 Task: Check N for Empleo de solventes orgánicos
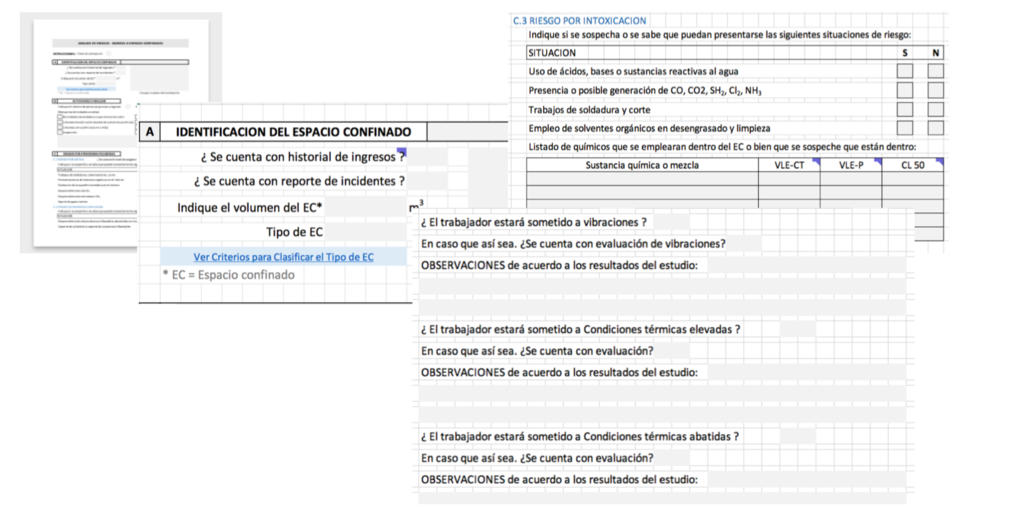[x=936, y=128]
